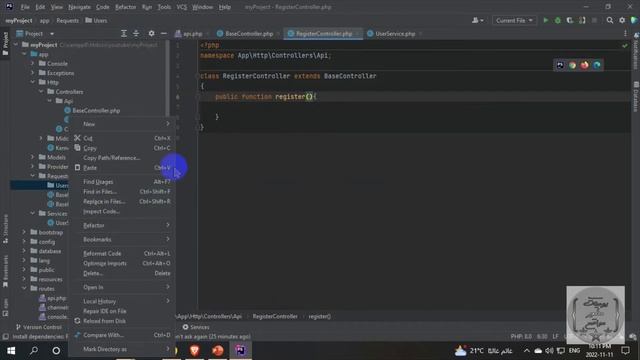This screenshot has width=640, height=360.
Task: Choose Copy in the context menu
Action: point(122,148)
